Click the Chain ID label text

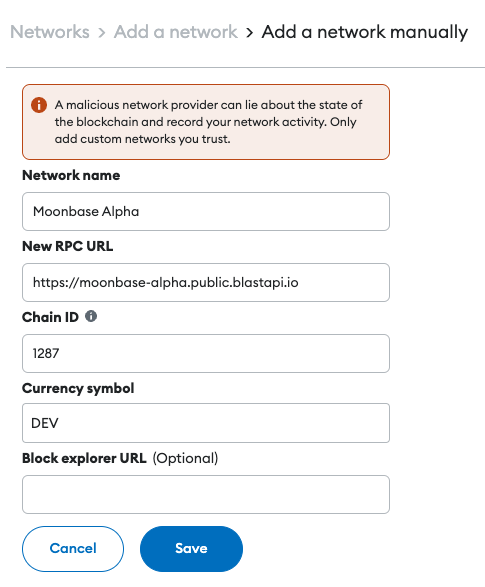[x=51, y=317]
